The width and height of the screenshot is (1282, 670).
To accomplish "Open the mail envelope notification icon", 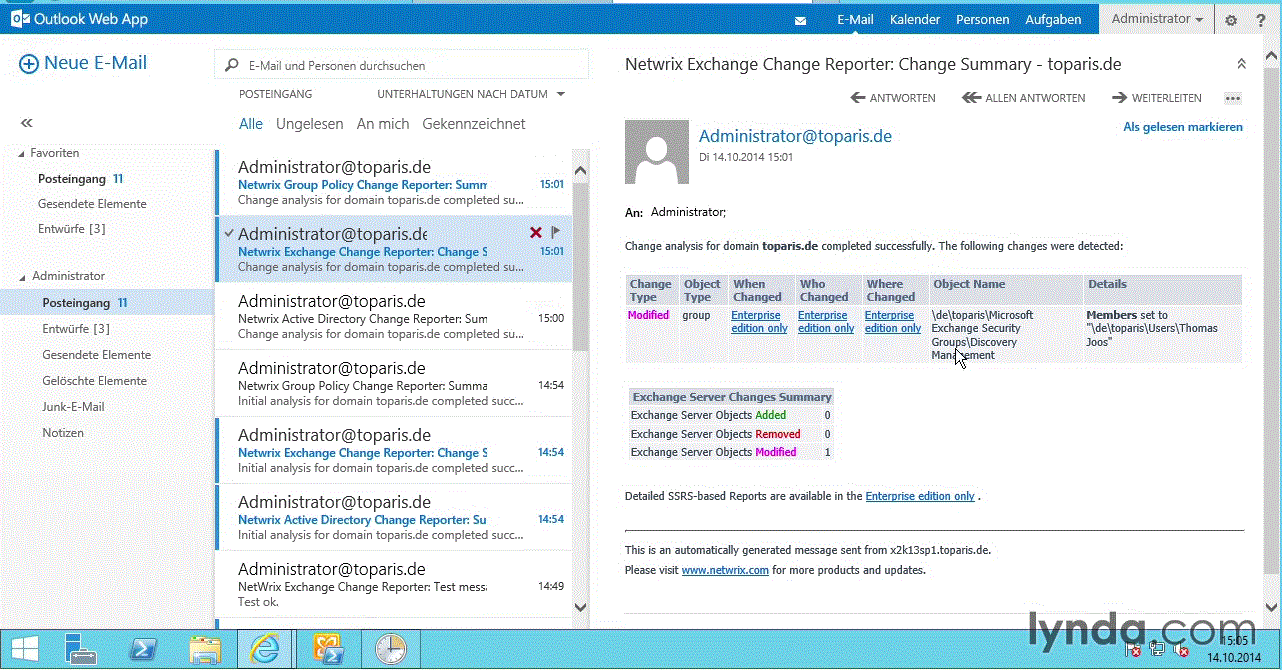I will pos(800,20).
